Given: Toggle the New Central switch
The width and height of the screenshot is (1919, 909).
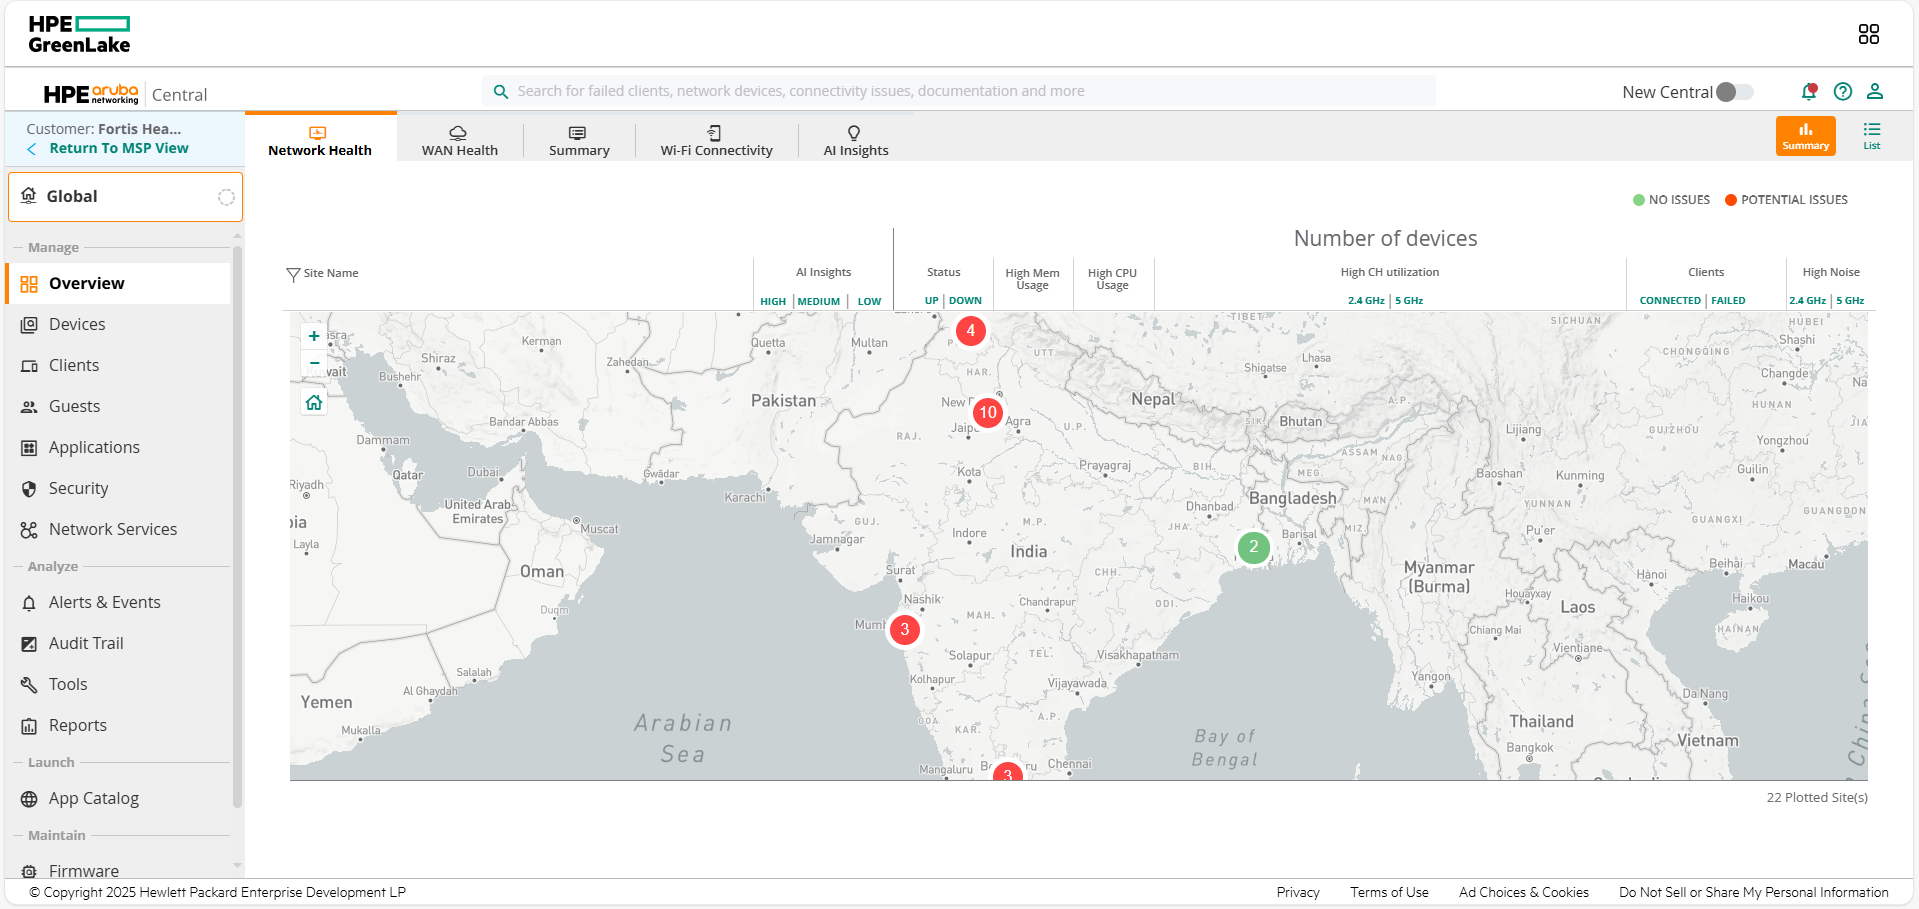Looking at the screenshot, I should point(1734,92).
